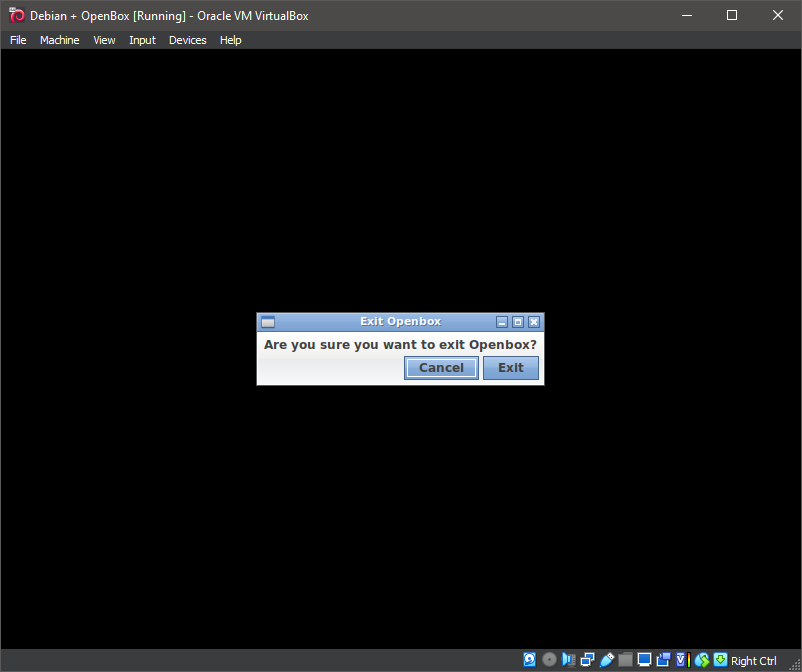Click the hard disk activity status icon

[x=529, y=660]
